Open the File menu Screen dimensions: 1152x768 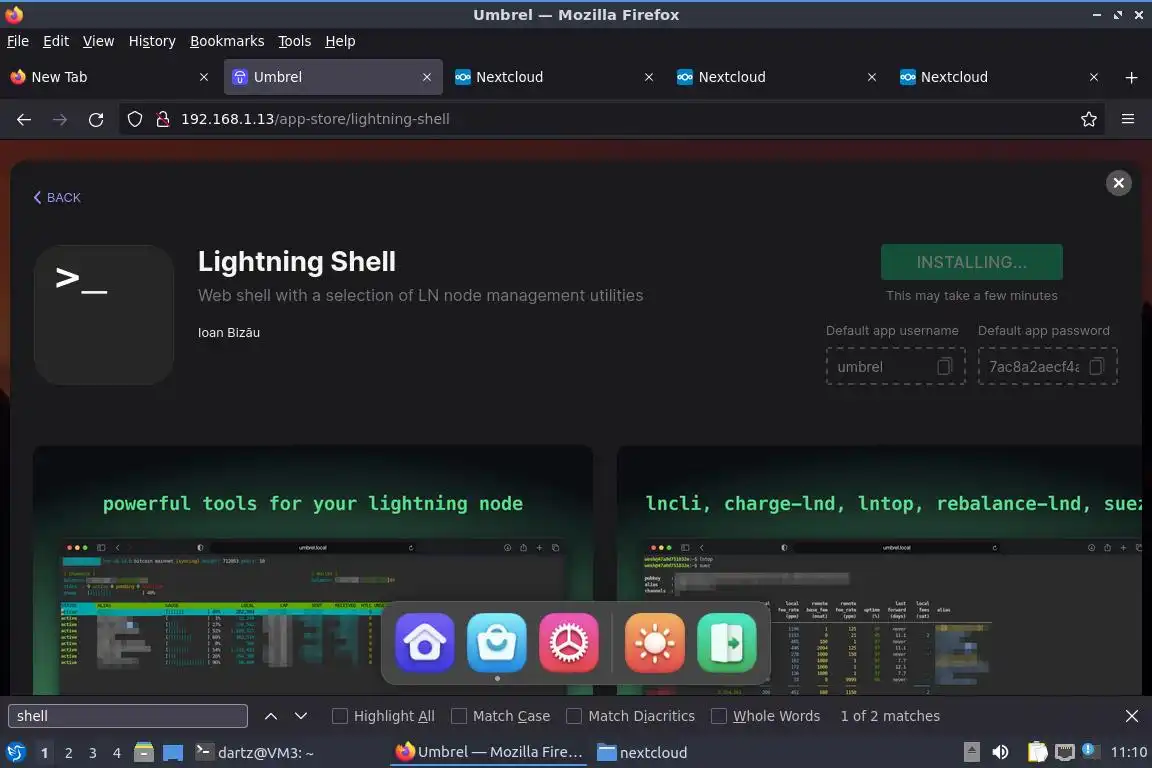click(x=18, y=41)
